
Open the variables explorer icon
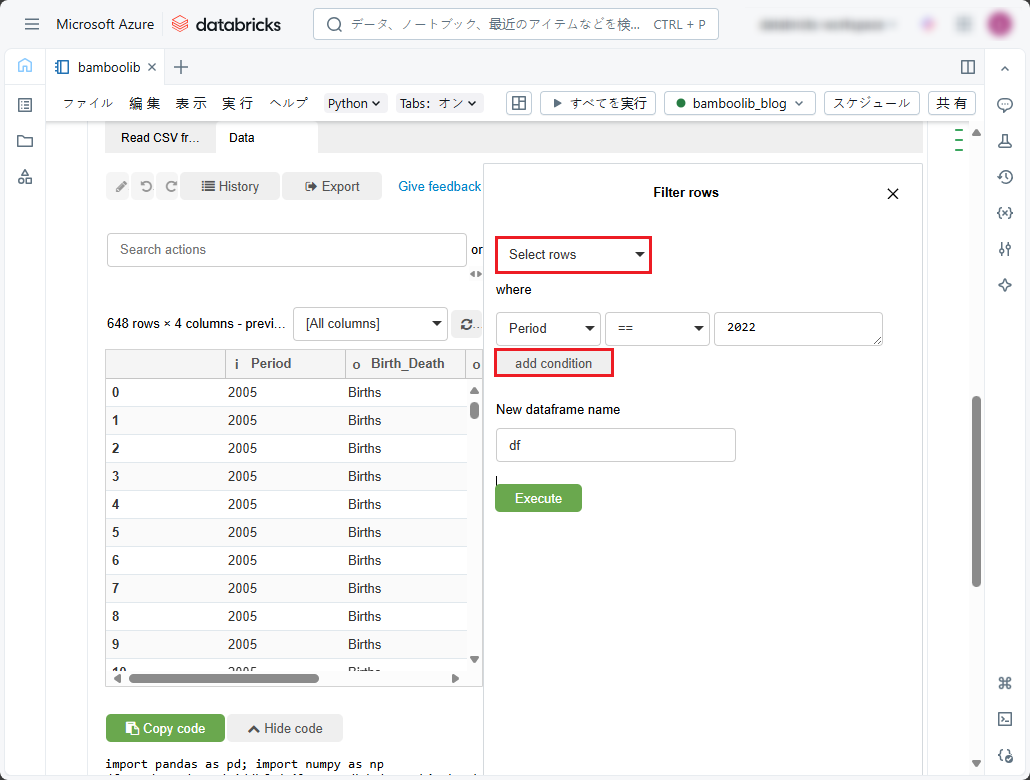[x=1005, y=213]
